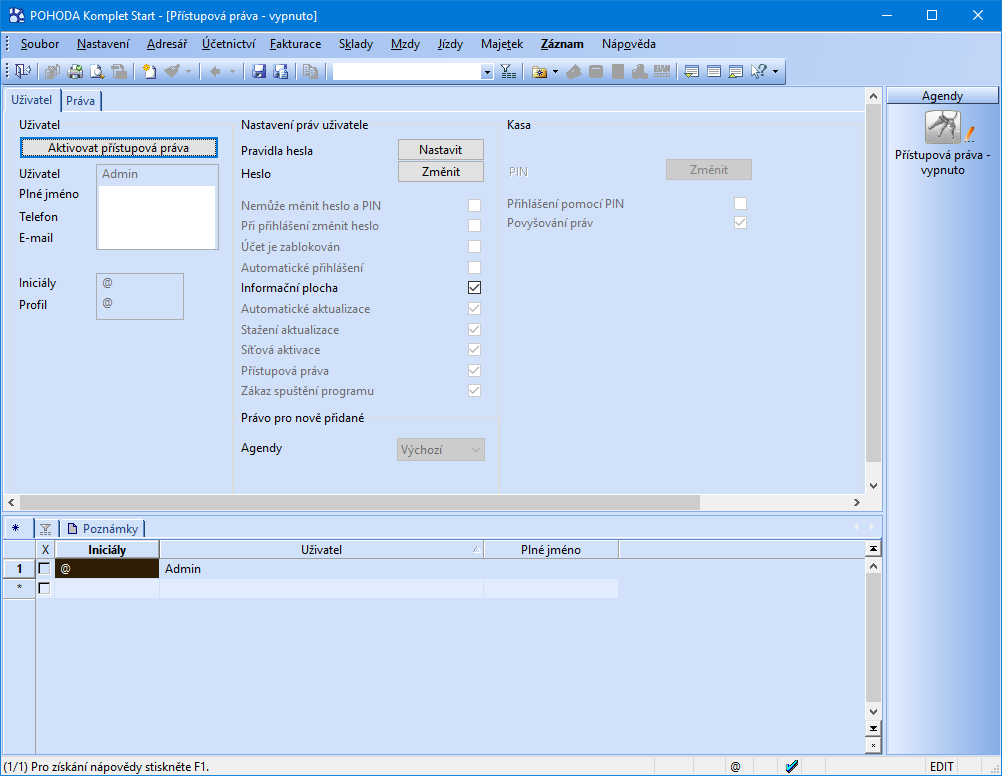
Task: Click the Uživatel field showing Admin
Action: point(157,174)
